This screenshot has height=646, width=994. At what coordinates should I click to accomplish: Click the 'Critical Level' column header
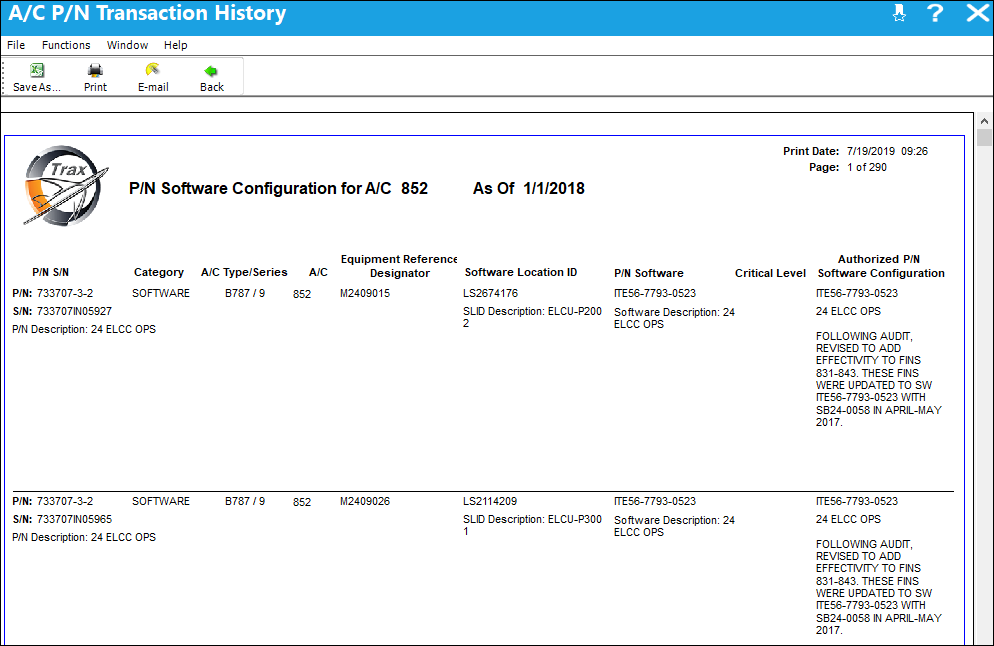pyautogui.click(x=770, y=273)
